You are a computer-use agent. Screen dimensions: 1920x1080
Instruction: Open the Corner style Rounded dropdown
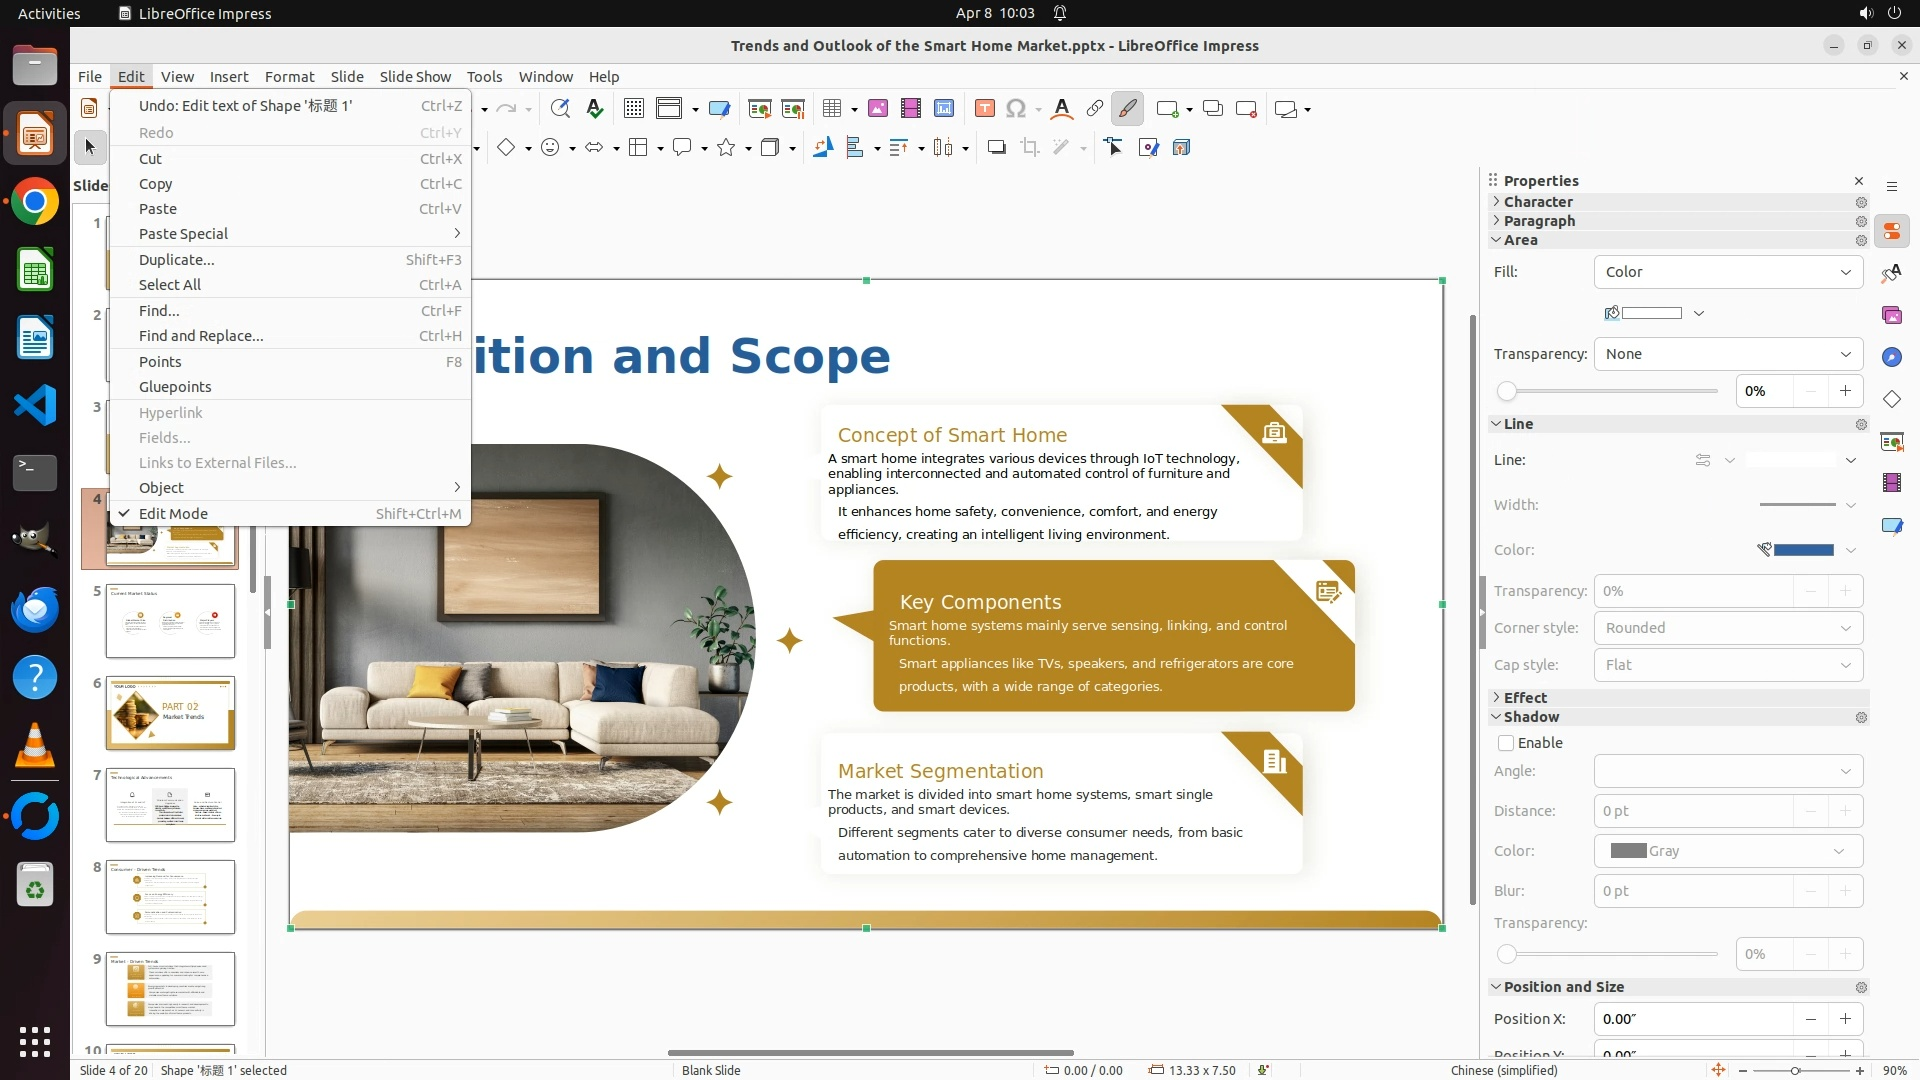click(1727, 628)
